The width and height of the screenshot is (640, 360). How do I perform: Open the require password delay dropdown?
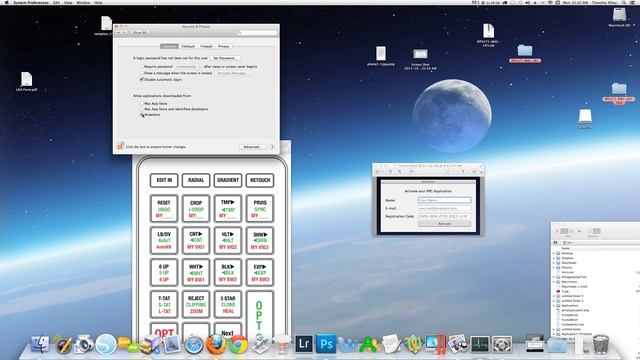pos(187,67)
